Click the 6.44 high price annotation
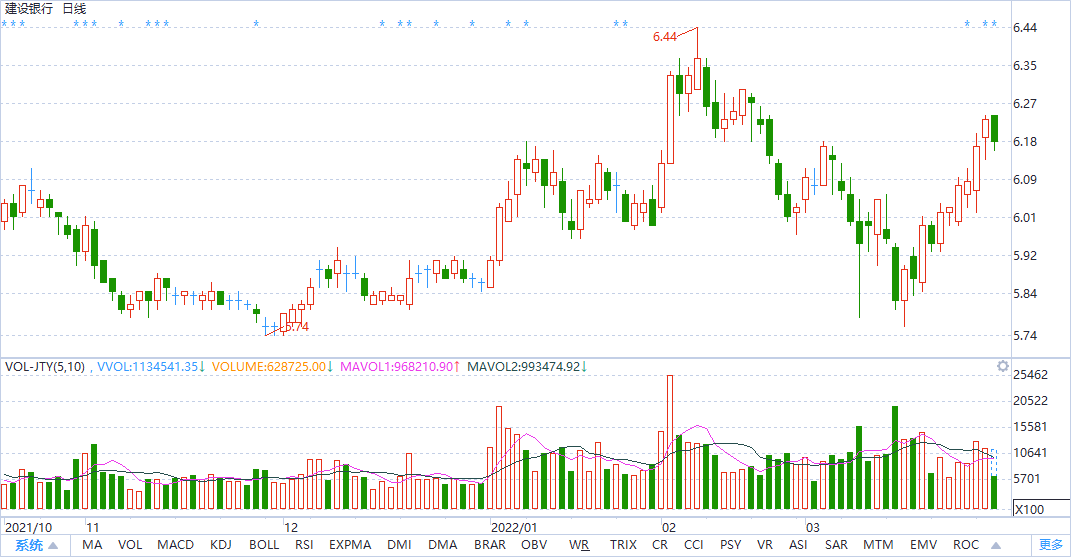 pos(665,37)
